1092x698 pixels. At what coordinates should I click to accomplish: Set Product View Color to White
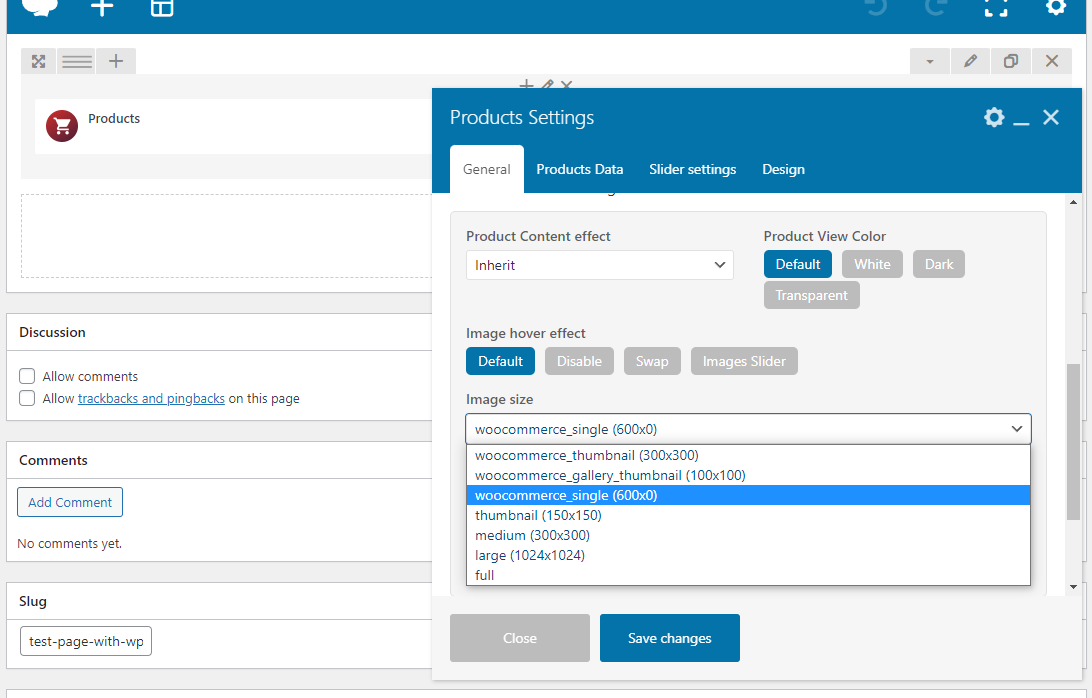pos(873,265)
